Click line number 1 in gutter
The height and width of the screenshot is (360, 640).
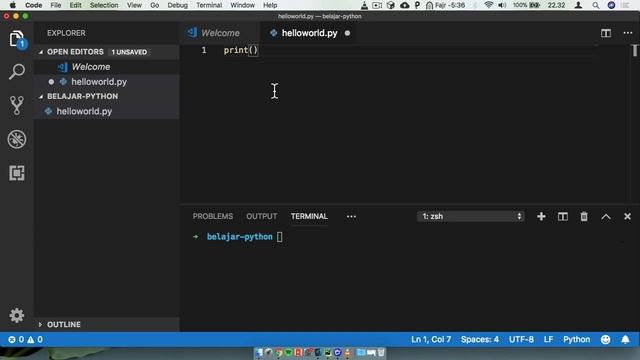(204, 50)
